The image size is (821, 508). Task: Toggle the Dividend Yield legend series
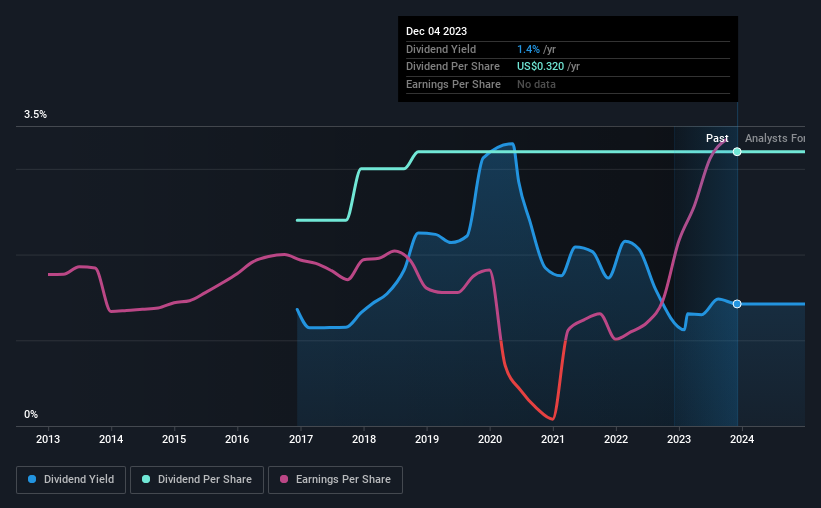pos(71,480)
